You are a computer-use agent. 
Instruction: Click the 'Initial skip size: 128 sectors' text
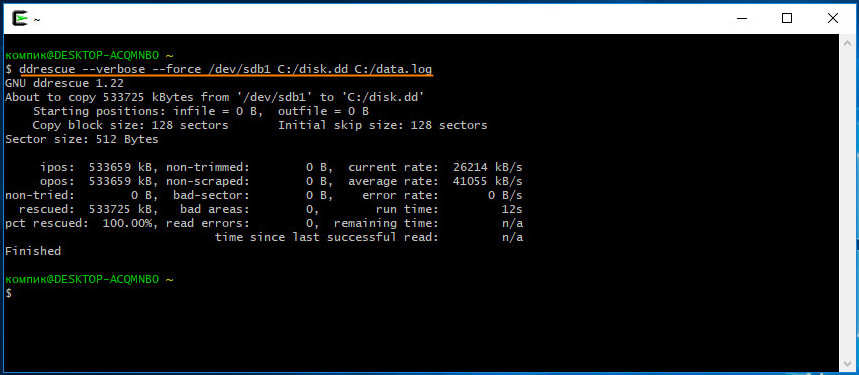pyautogui.click(x=382, y=125)
